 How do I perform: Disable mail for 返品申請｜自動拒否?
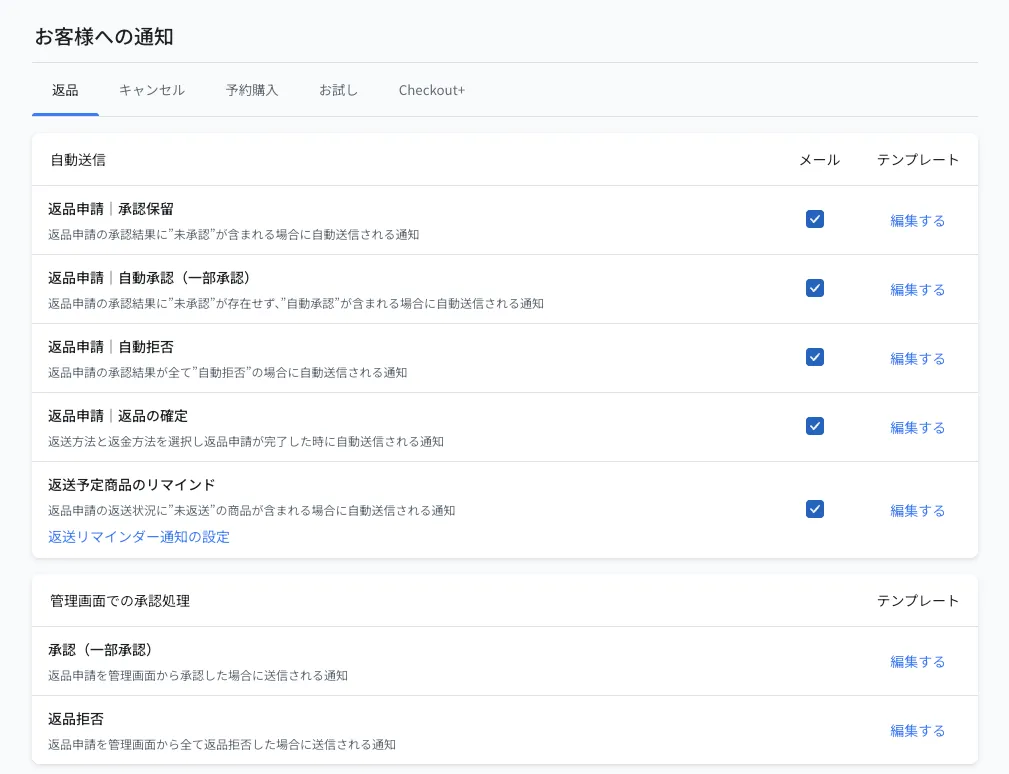815,357
